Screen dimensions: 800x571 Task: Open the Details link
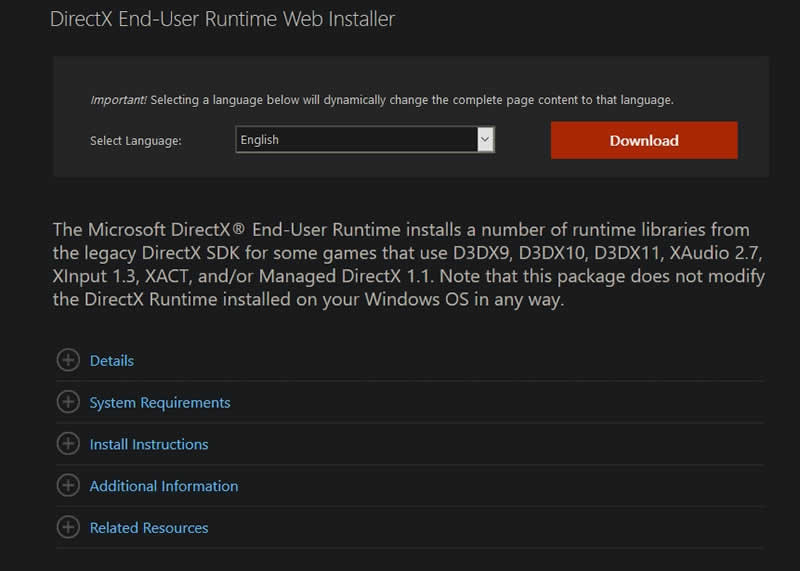(112, 361)
